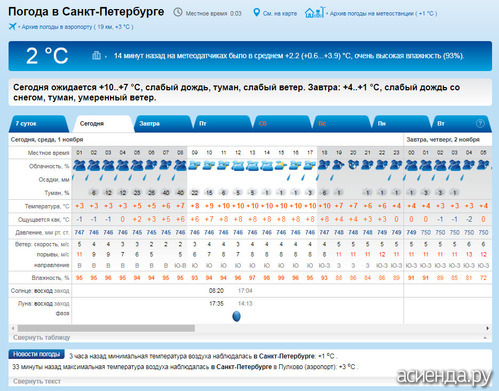Click the cloudiness icon for hour 13

[252, 165]
